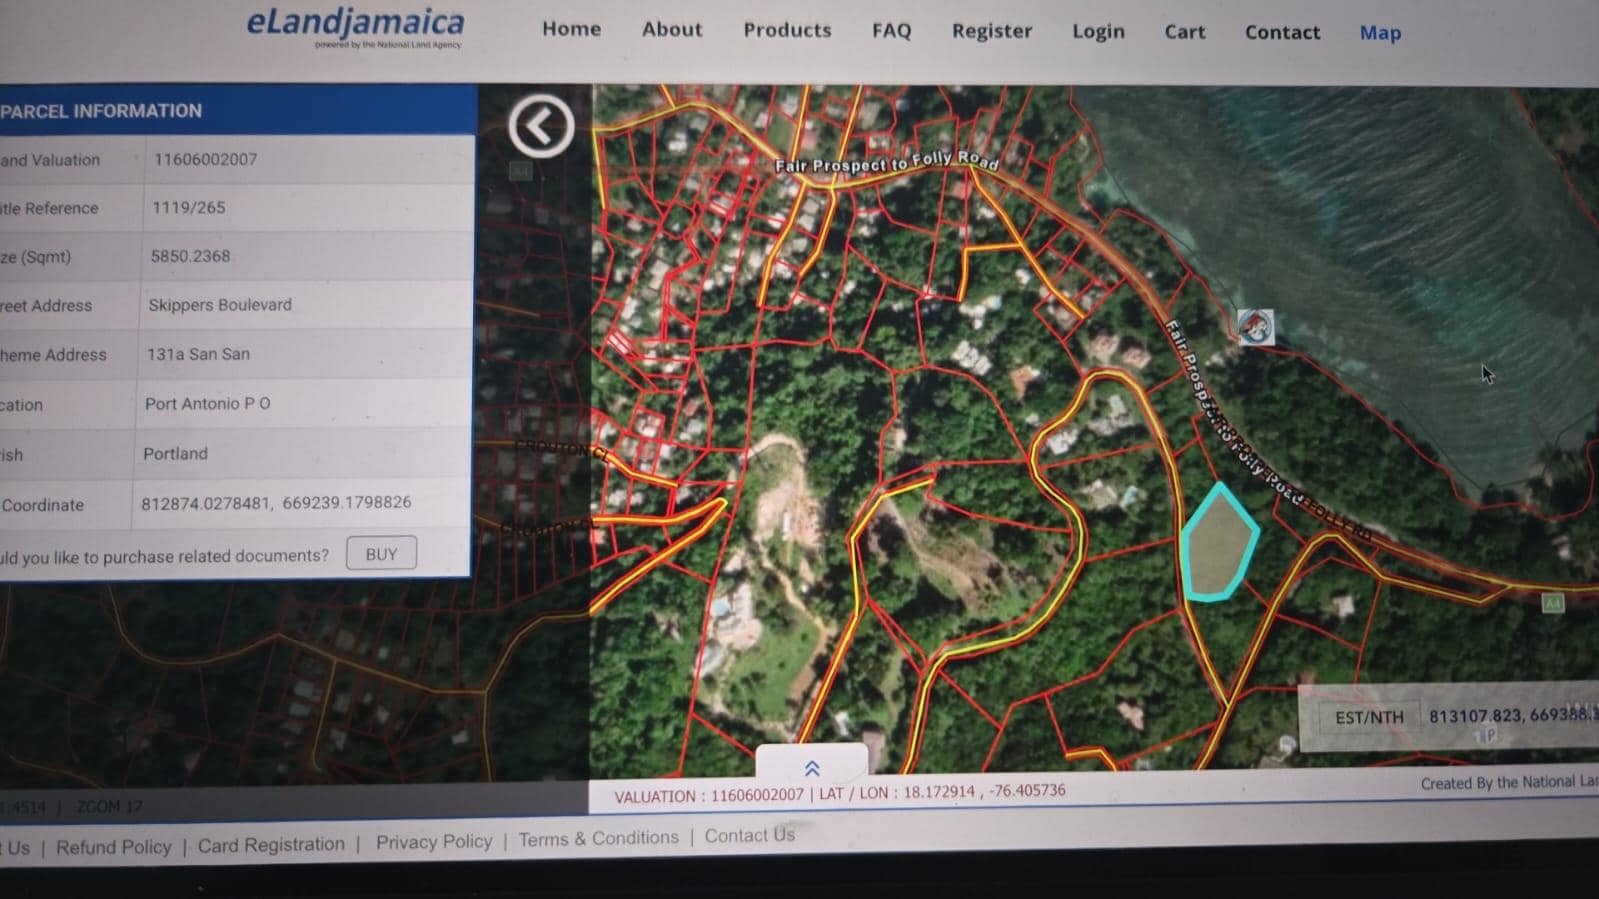
Task: Click the green A4 road badge on map
Action: click(x=1551, y=603)
